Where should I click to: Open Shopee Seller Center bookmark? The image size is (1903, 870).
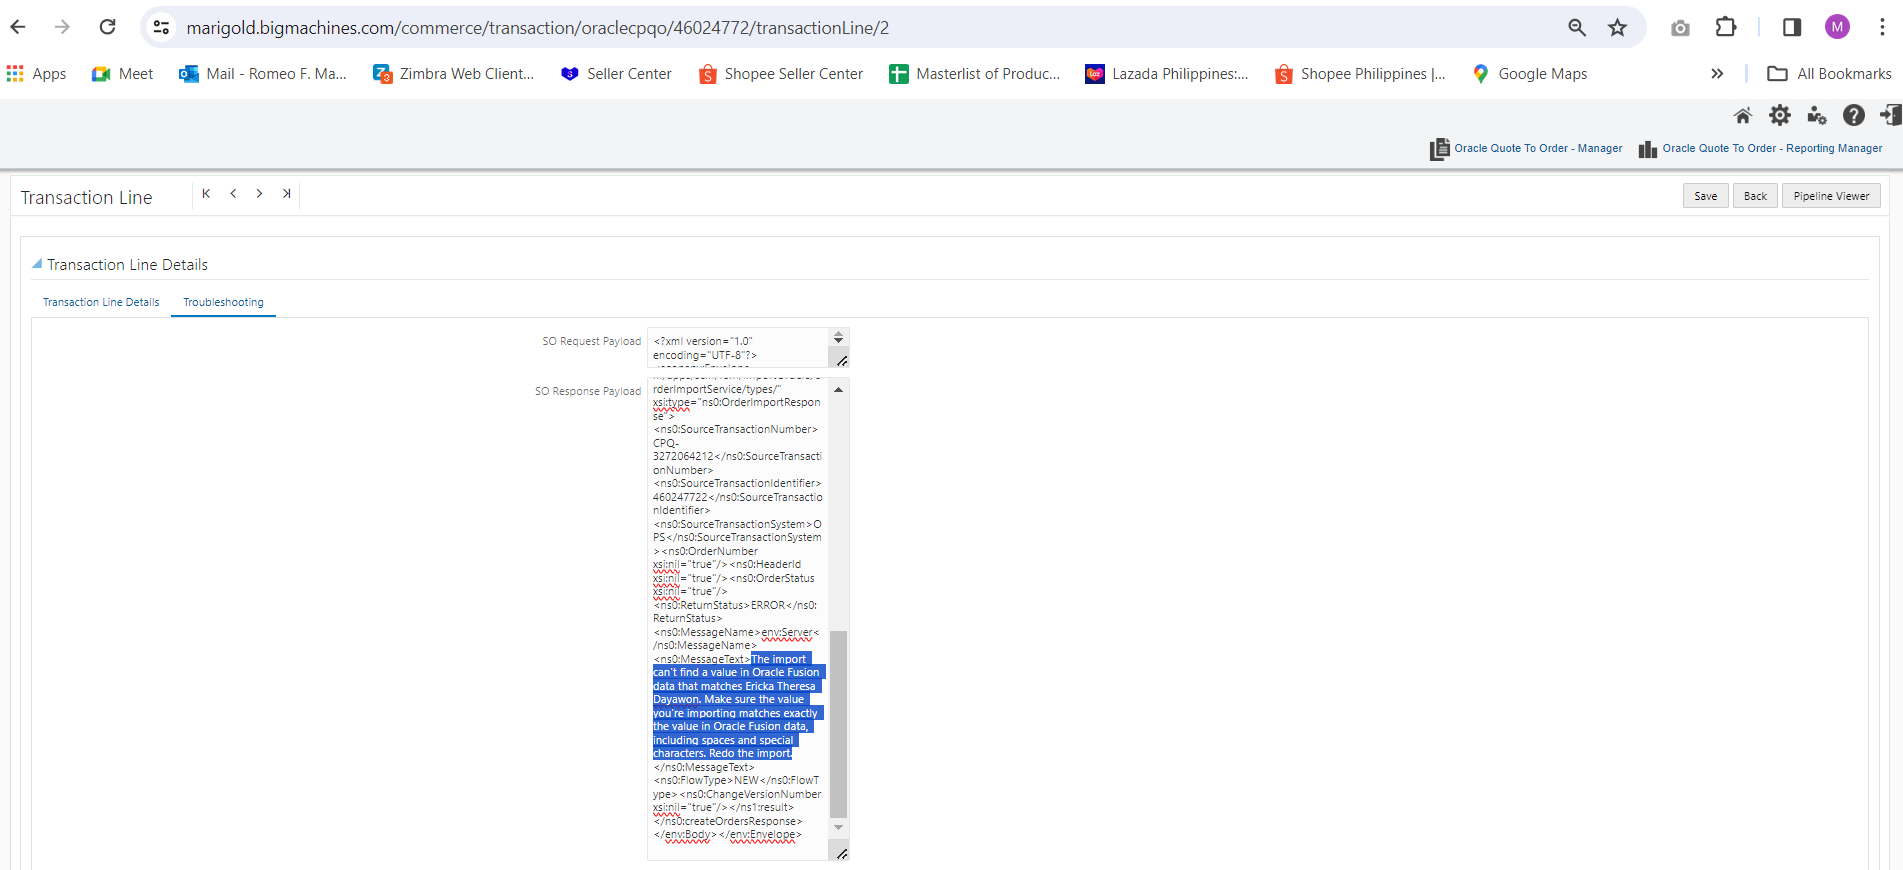[781, 74]
